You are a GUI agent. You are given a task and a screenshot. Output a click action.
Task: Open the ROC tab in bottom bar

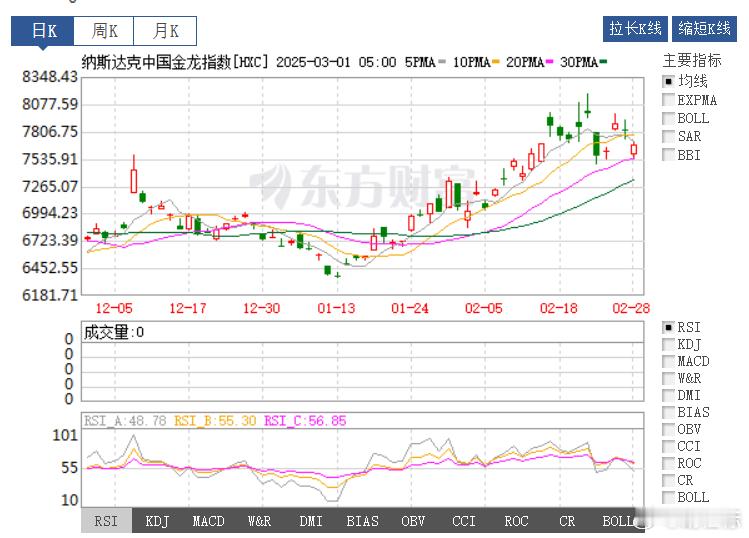point(516,521)
